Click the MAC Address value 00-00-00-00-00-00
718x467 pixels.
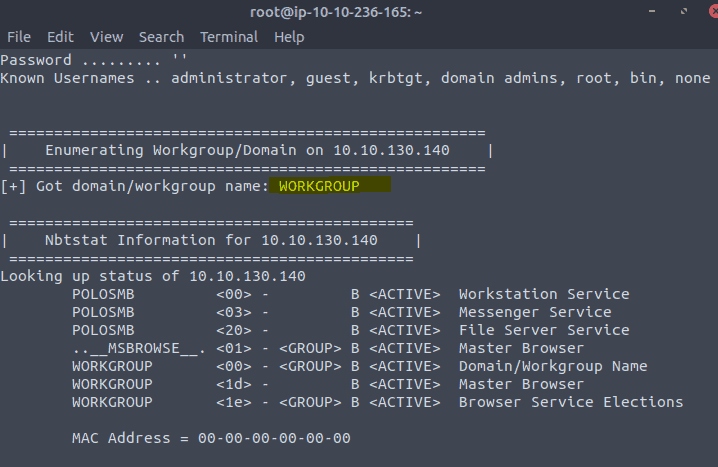click(x=274, y=438)
